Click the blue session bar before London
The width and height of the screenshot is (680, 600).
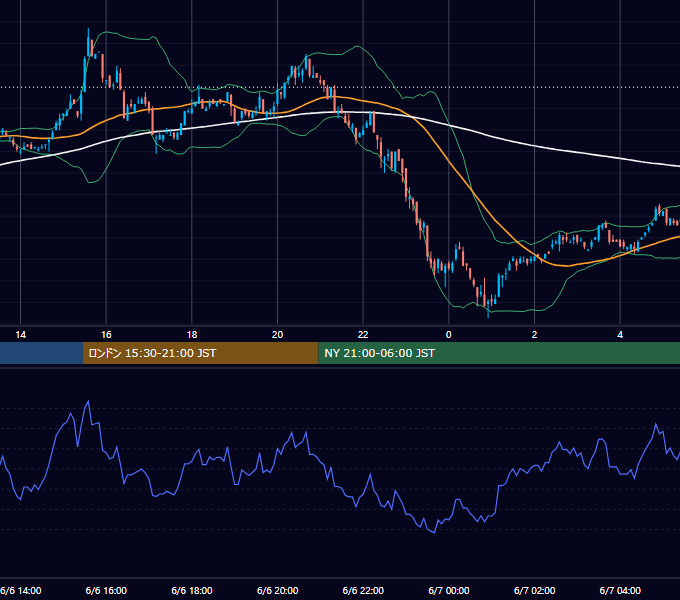41,353
